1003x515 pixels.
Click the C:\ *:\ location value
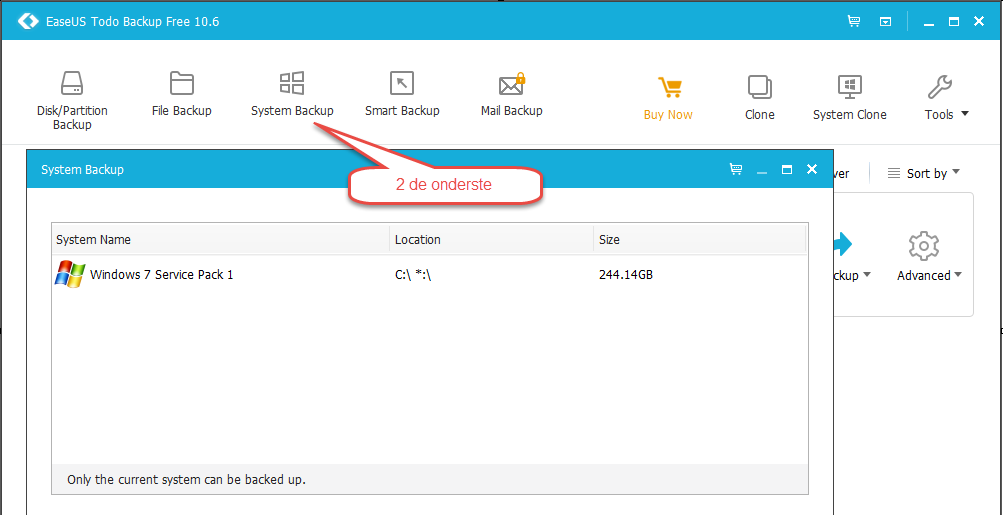413,275
